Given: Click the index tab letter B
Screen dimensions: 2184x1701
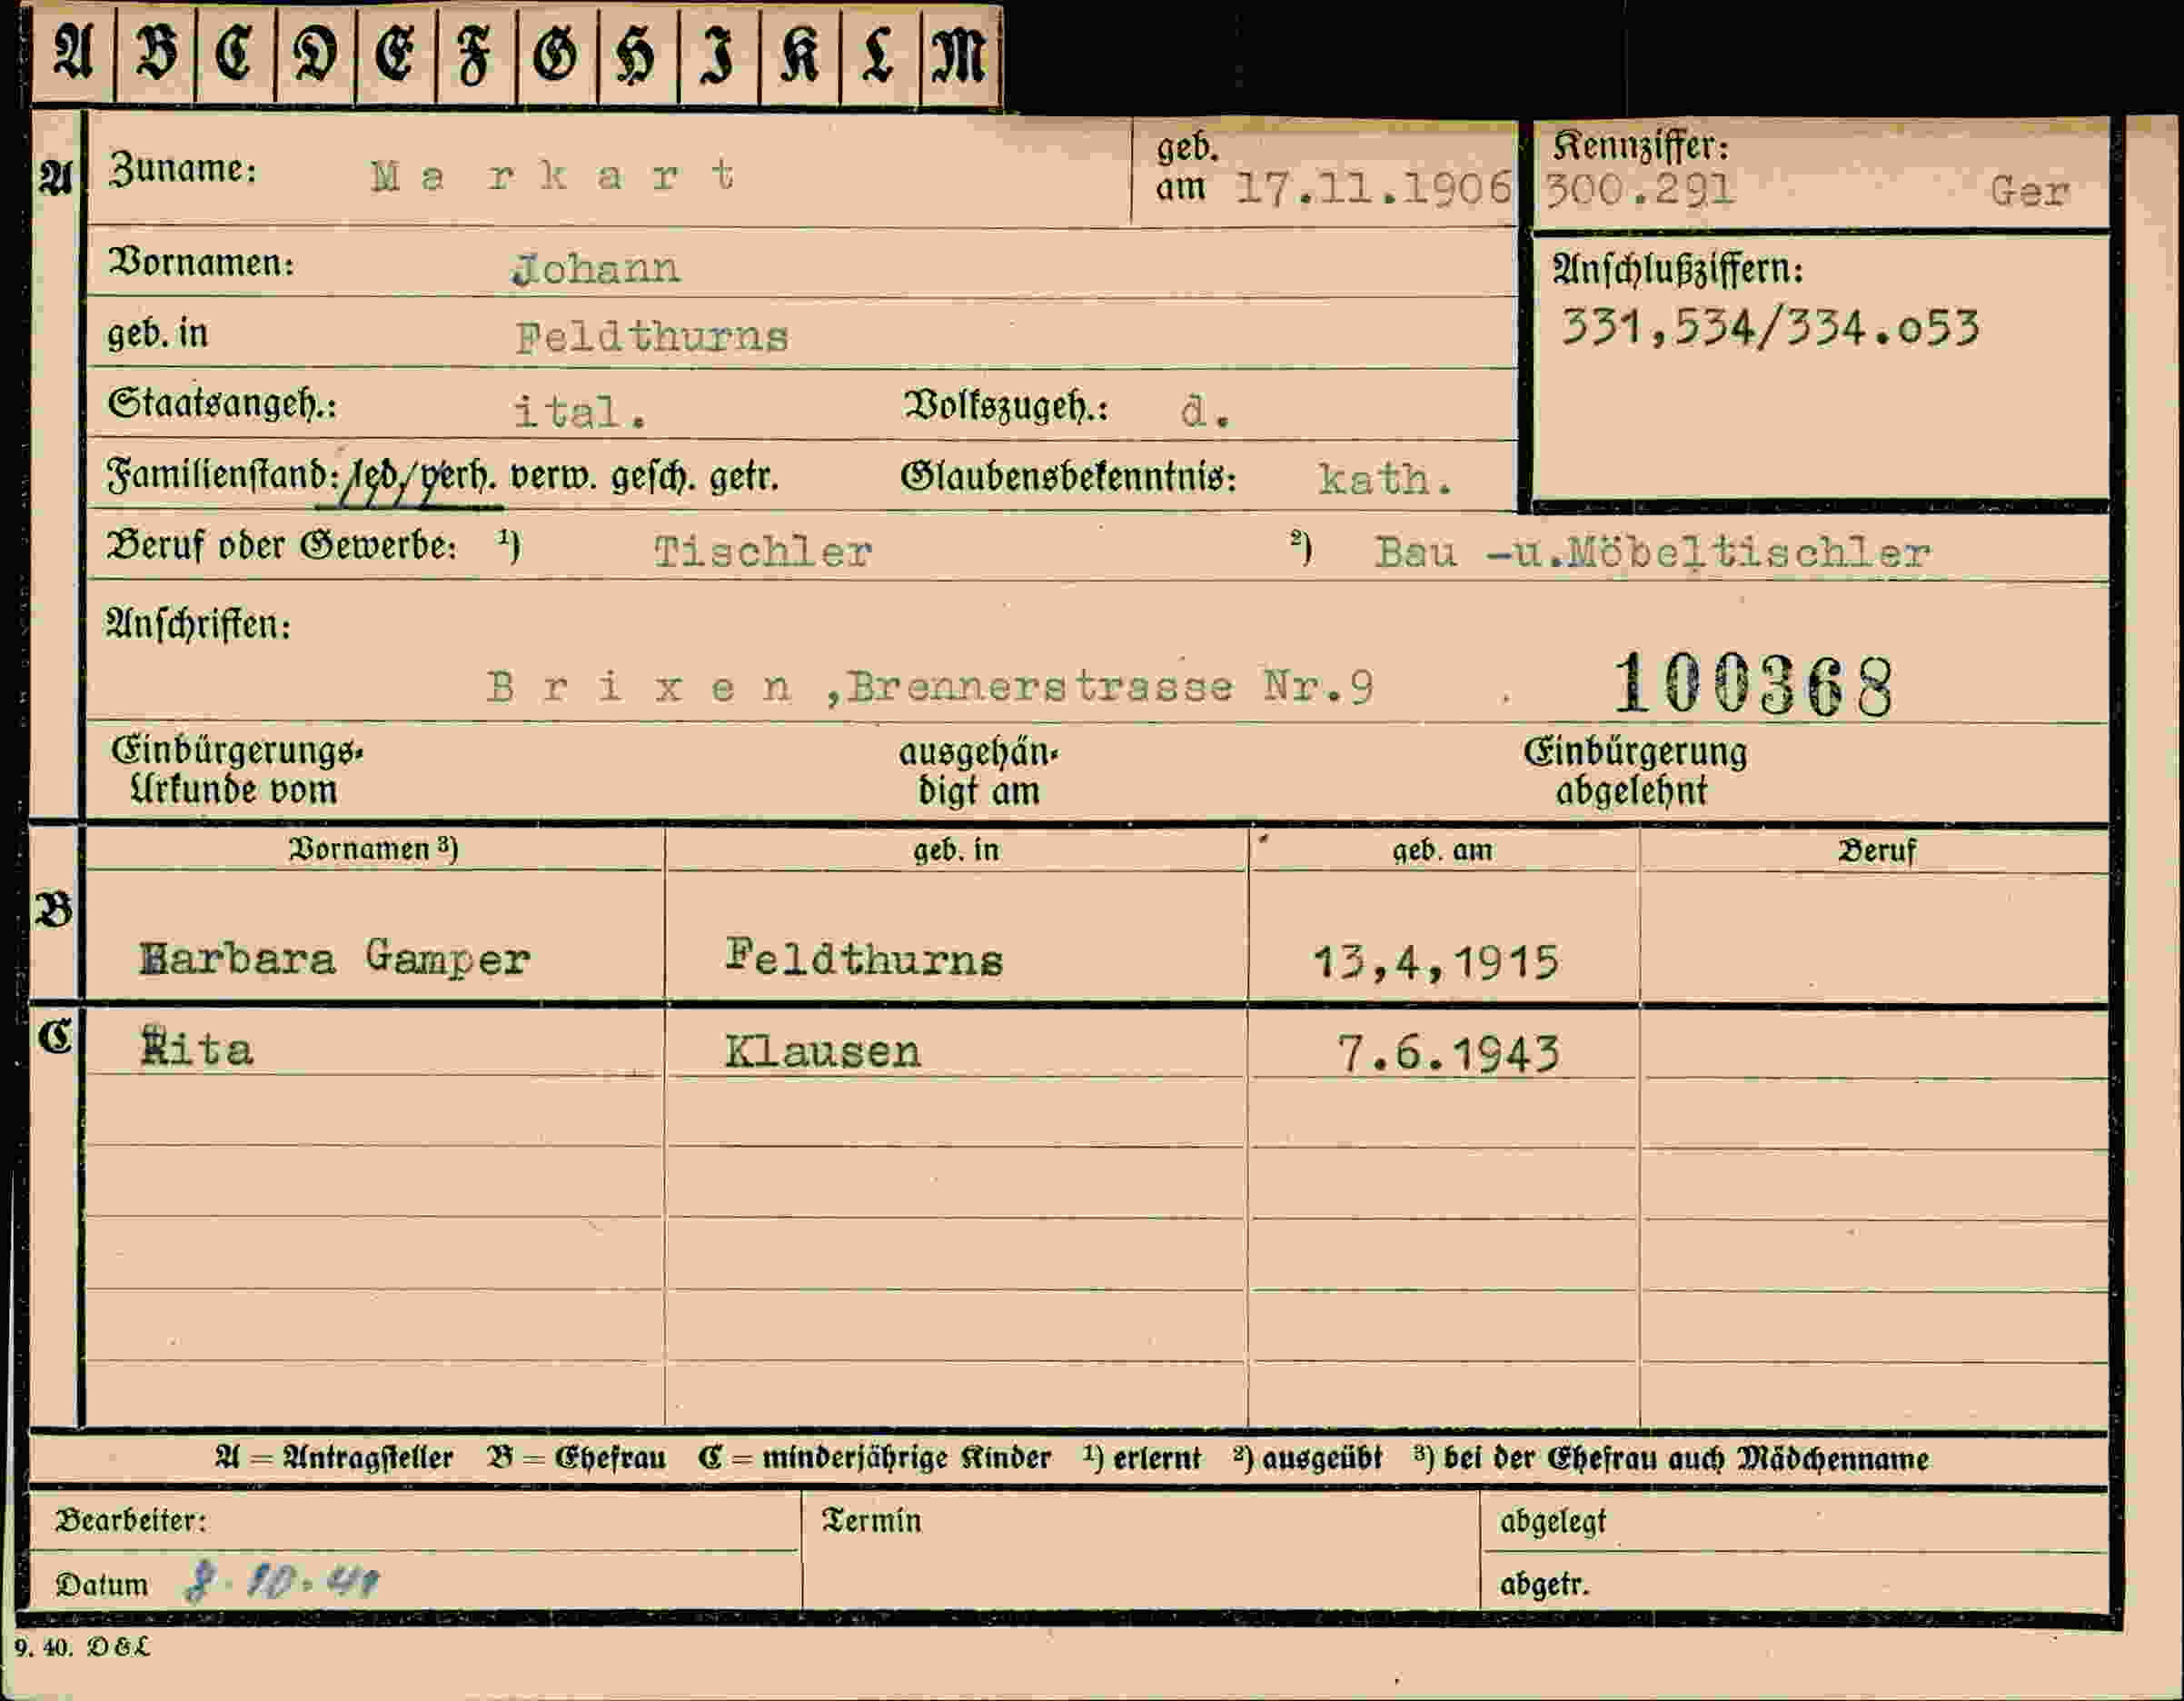Looking at the screenshot, I should pos(156,53).
